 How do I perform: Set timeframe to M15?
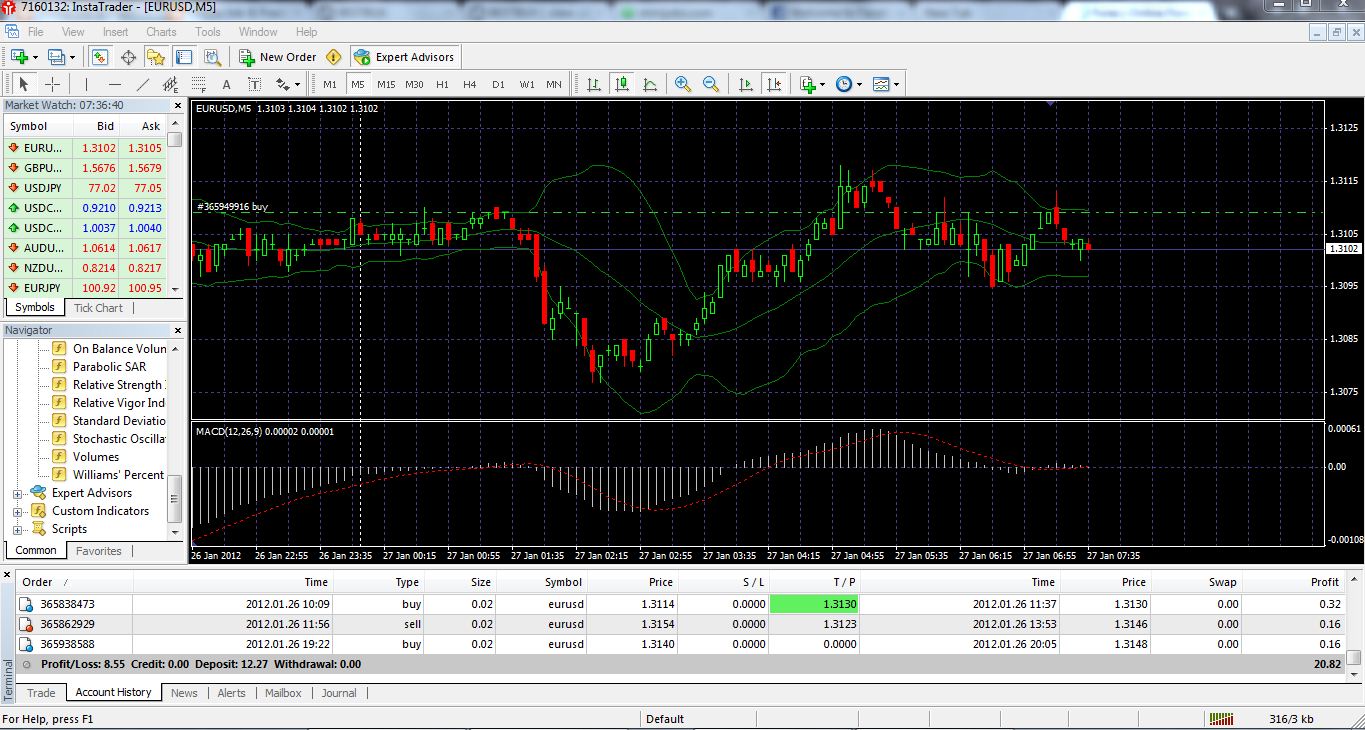tap(386, 85)
